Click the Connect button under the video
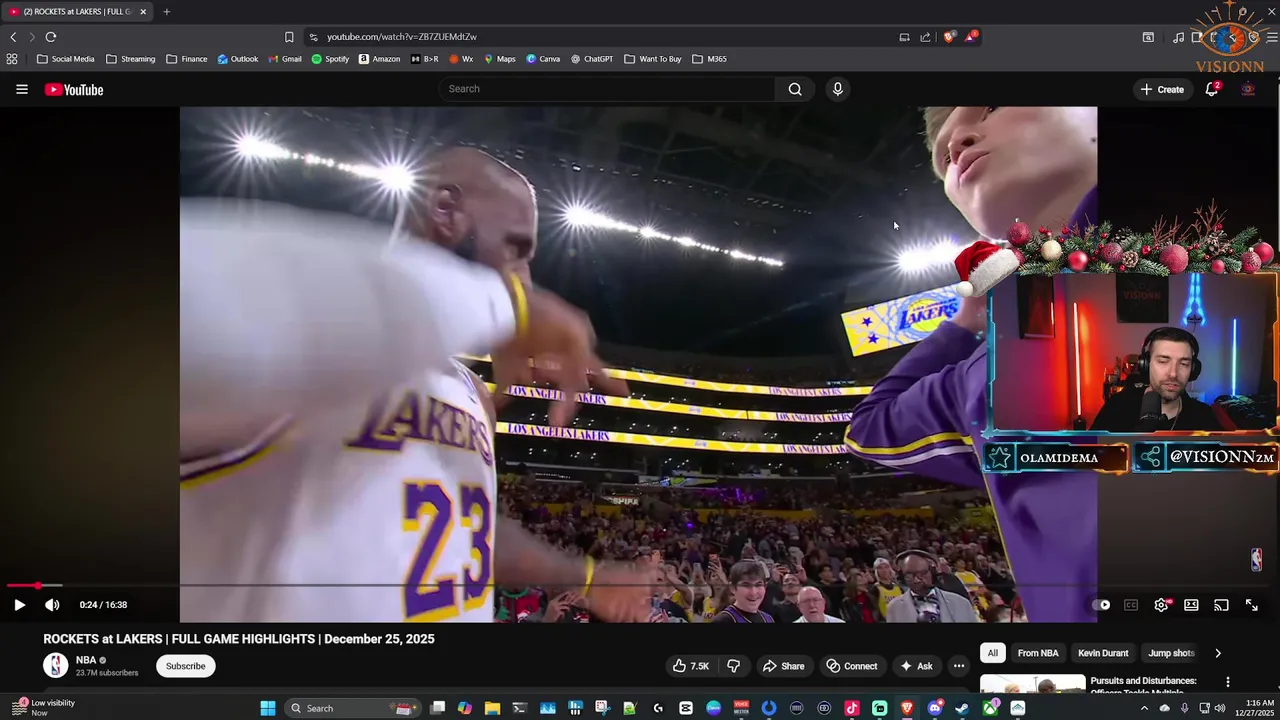Image resolution: width=1280 pixels, height=720 pixels. click(x=851, y=666)
